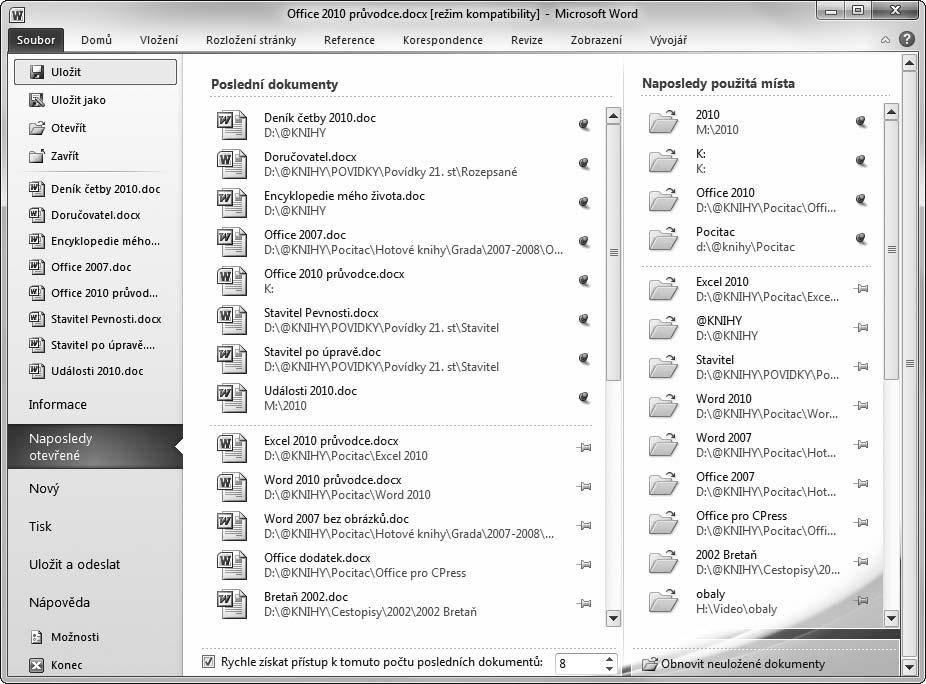Click the Word icon for Doručovatel.docx in Poslední dokumenty
Screen dimensions: 926x684
pyautogui.click(x=231, y=164)
